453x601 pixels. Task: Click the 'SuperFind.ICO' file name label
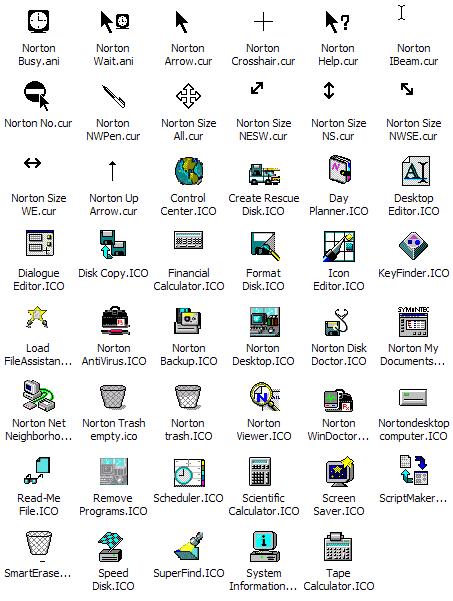point(189,573)
